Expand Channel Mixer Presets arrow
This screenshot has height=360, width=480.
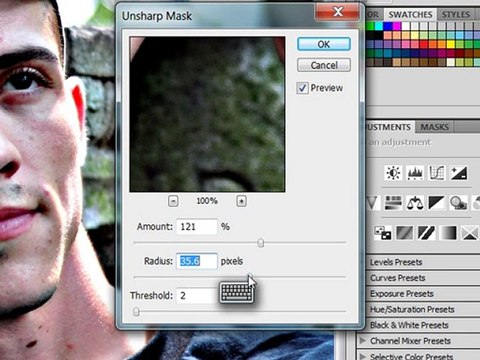(x=363, y=340)
